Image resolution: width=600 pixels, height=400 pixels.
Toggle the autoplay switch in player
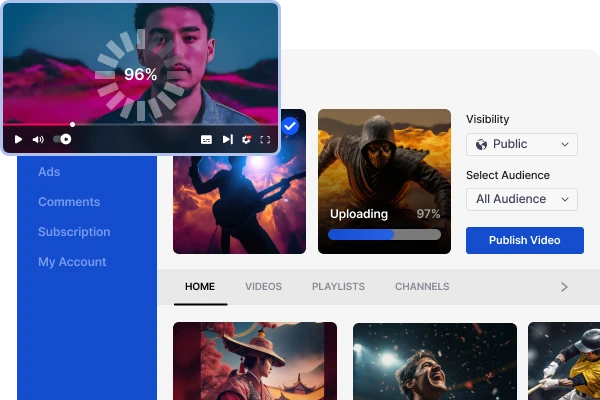click(x=62, y=139)
